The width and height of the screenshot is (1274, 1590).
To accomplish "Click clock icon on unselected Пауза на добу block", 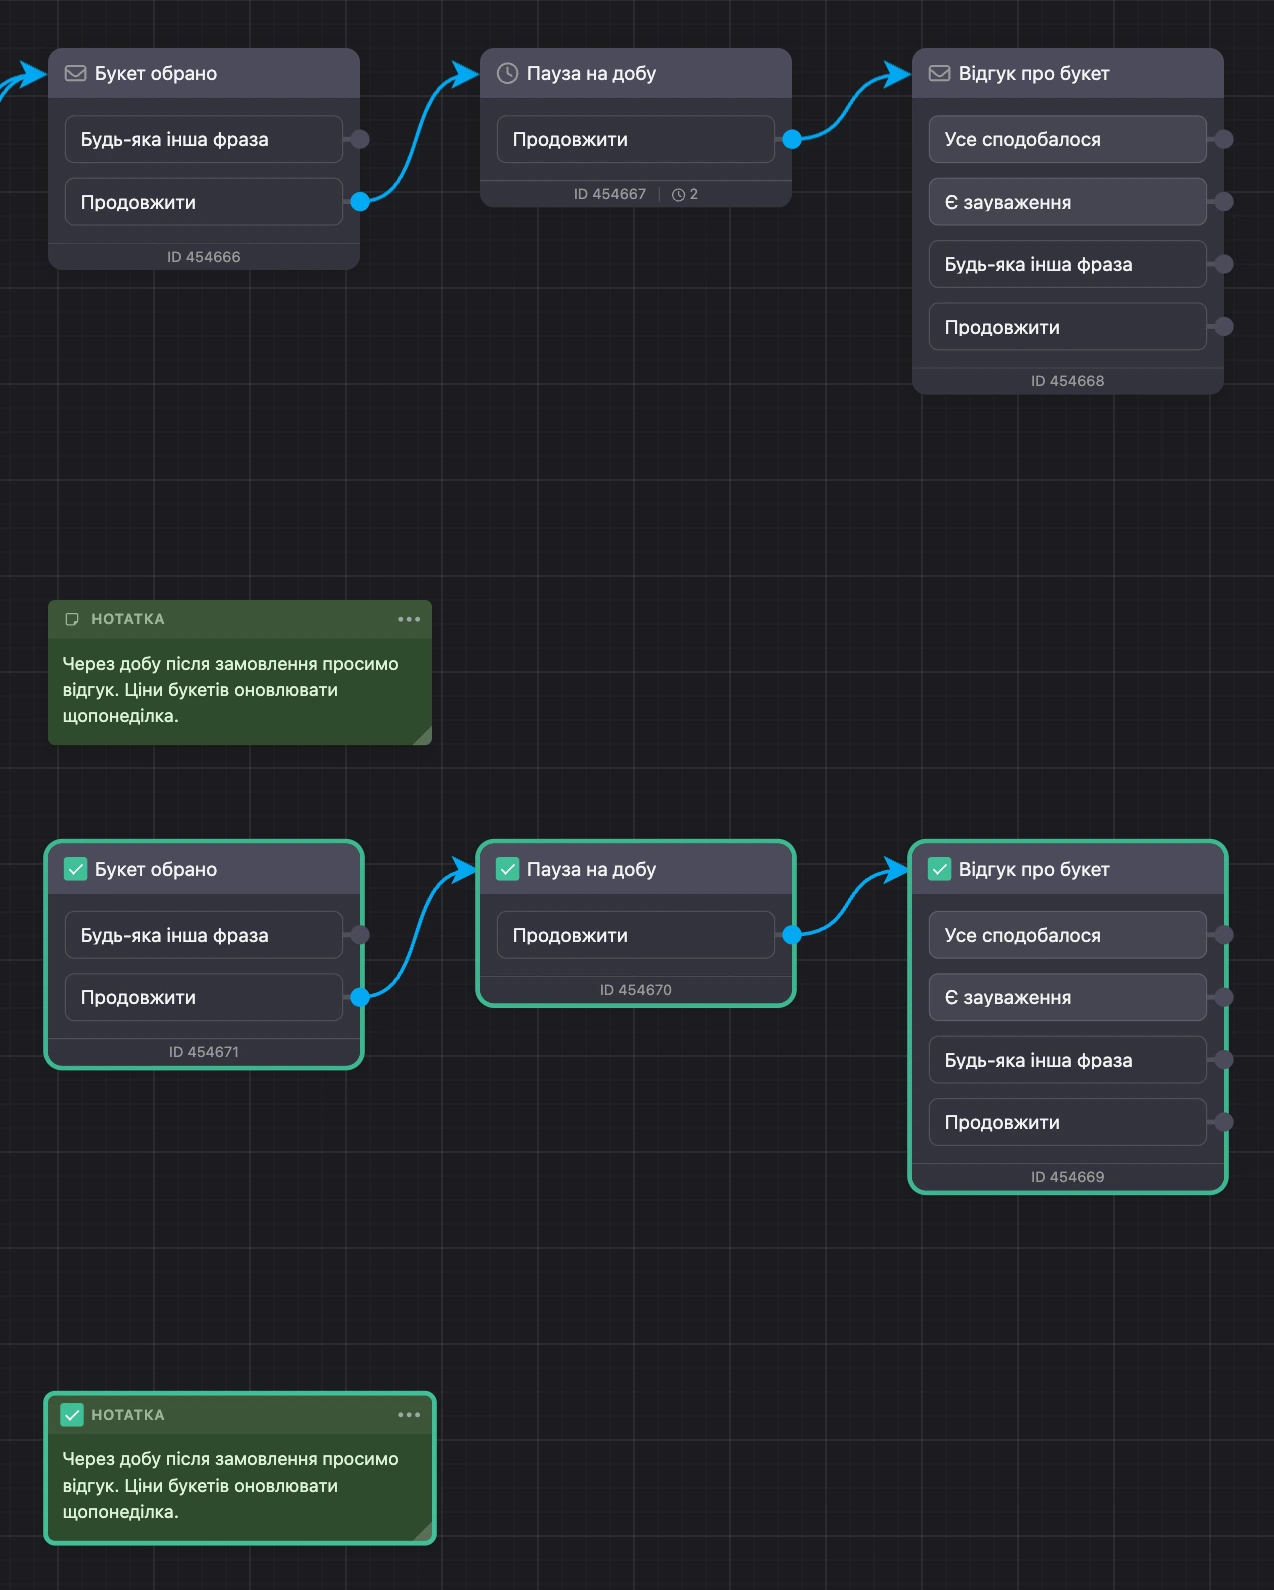I will (507, 73).
